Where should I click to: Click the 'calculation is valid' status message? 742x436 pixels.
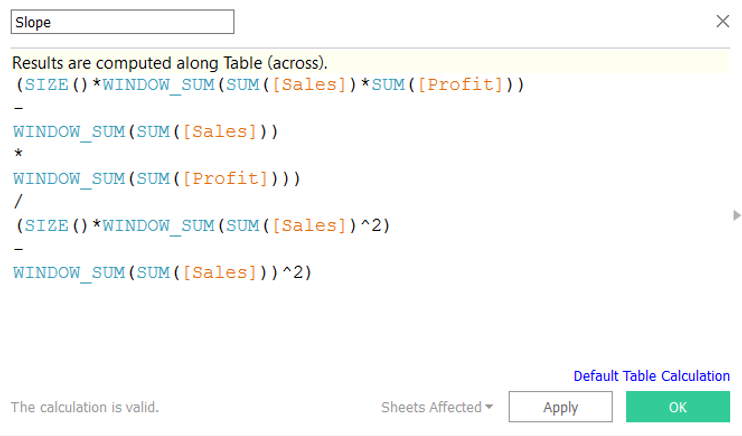85,407
